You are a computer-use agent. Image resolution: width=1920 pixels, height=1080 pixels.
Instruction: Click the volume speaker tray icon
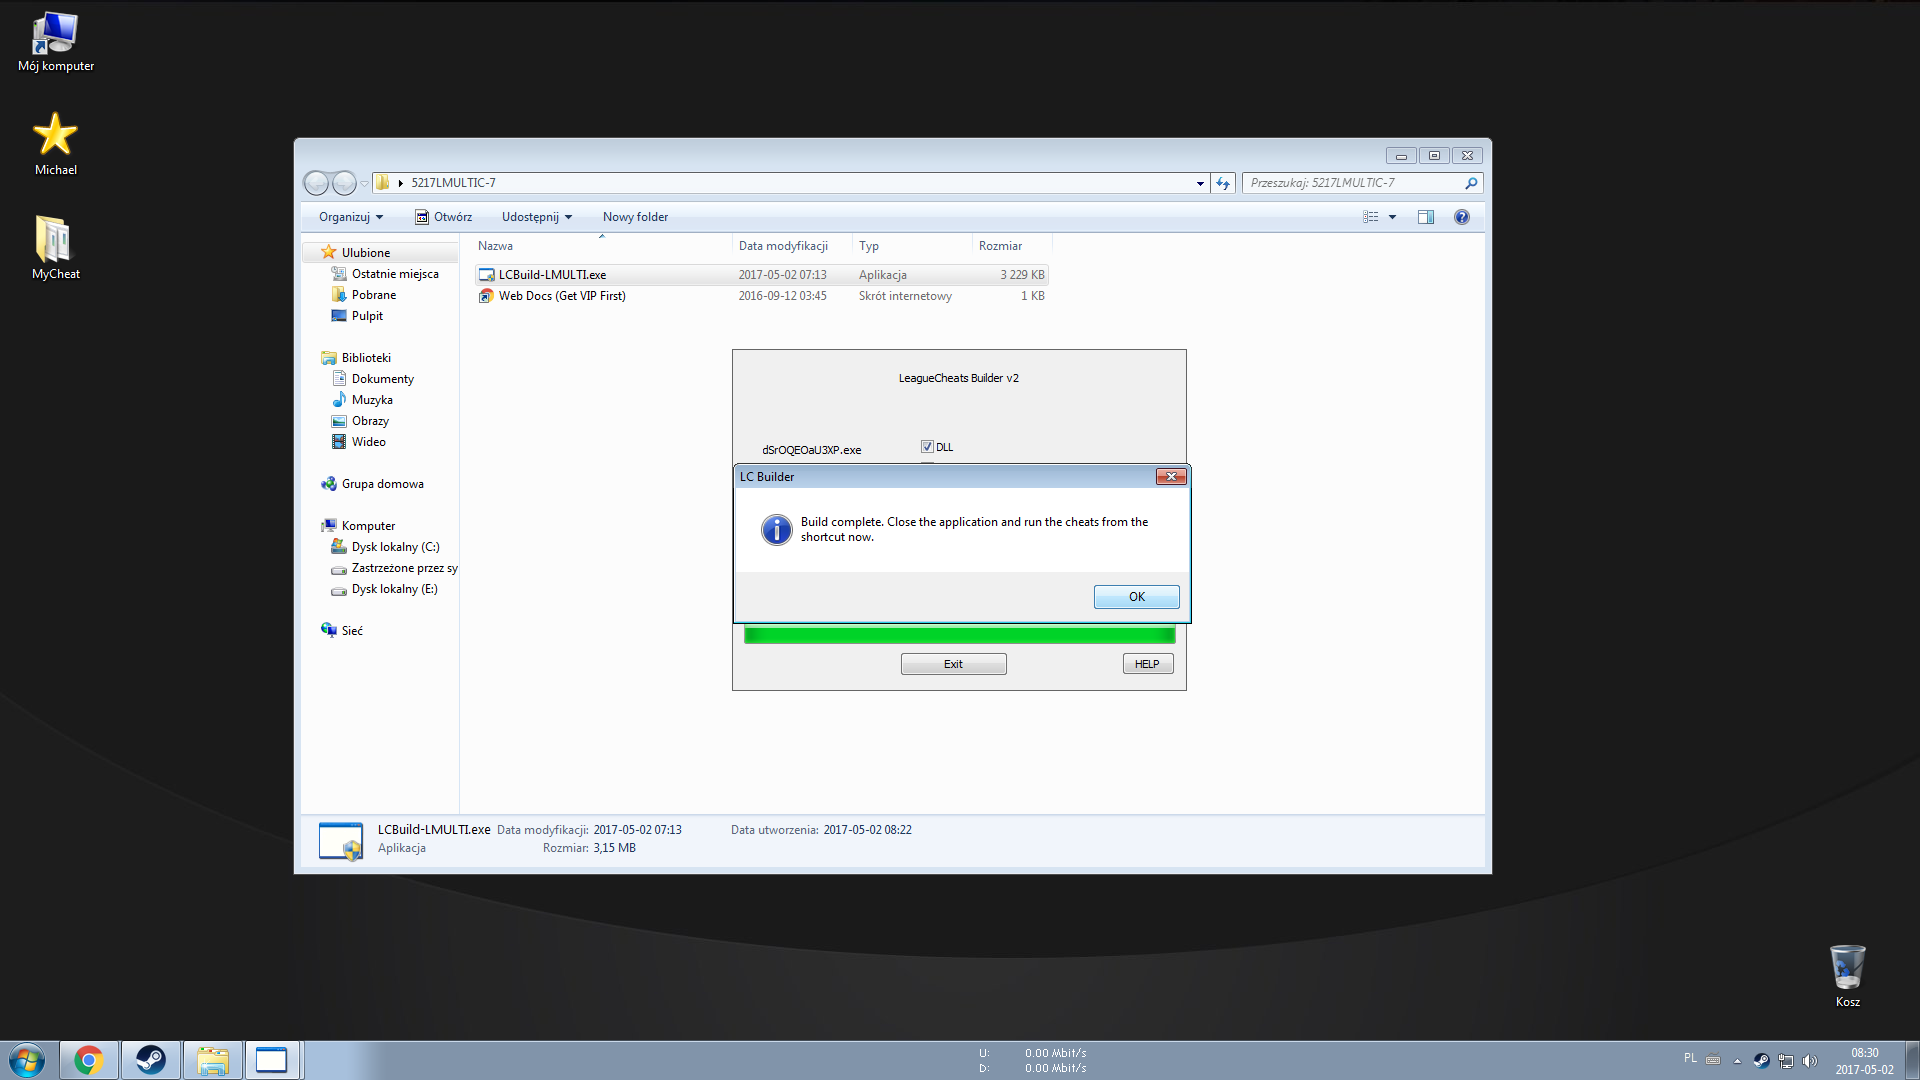pos(1810,1061)
